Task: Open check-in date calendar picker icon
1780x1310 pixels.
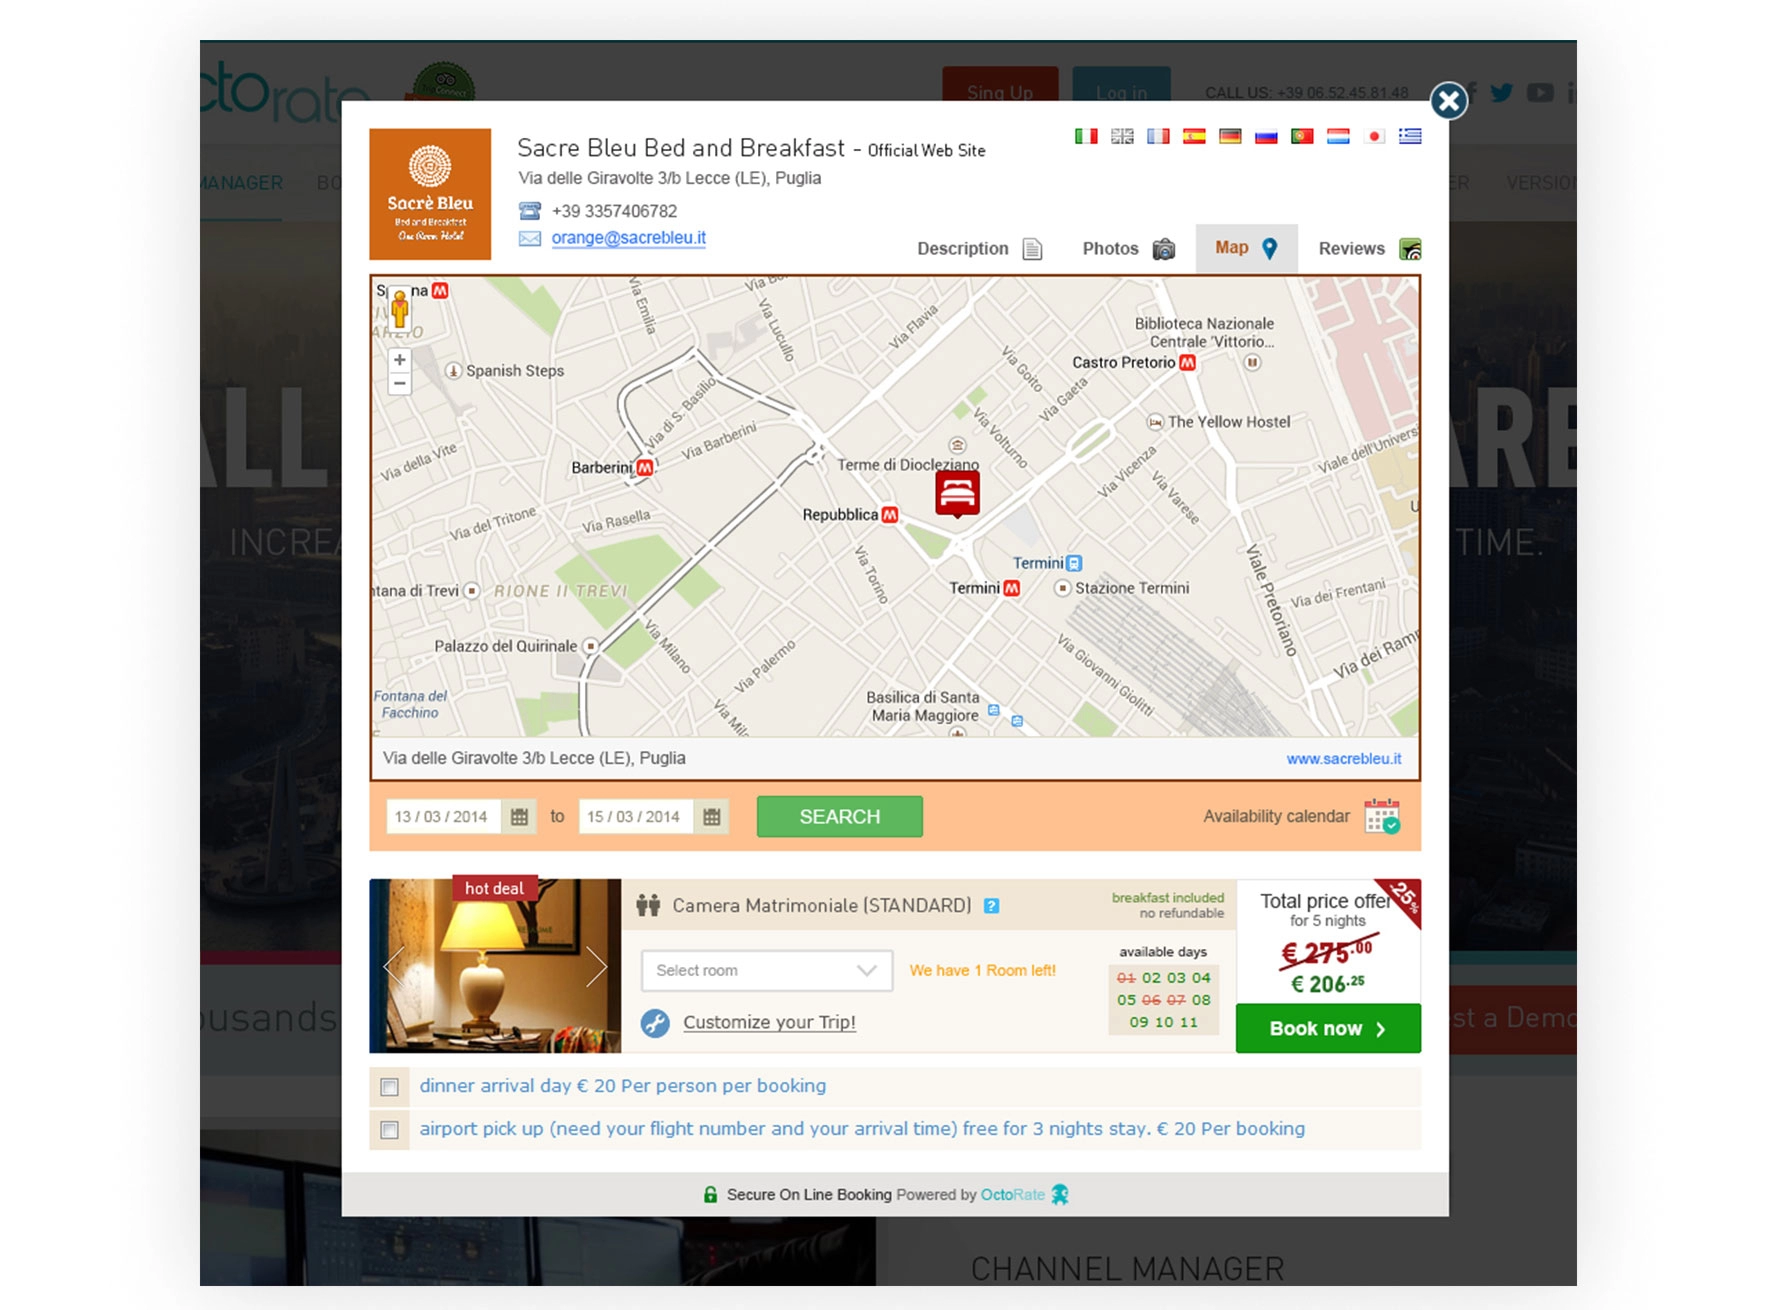Action: (x=519, y=817)
